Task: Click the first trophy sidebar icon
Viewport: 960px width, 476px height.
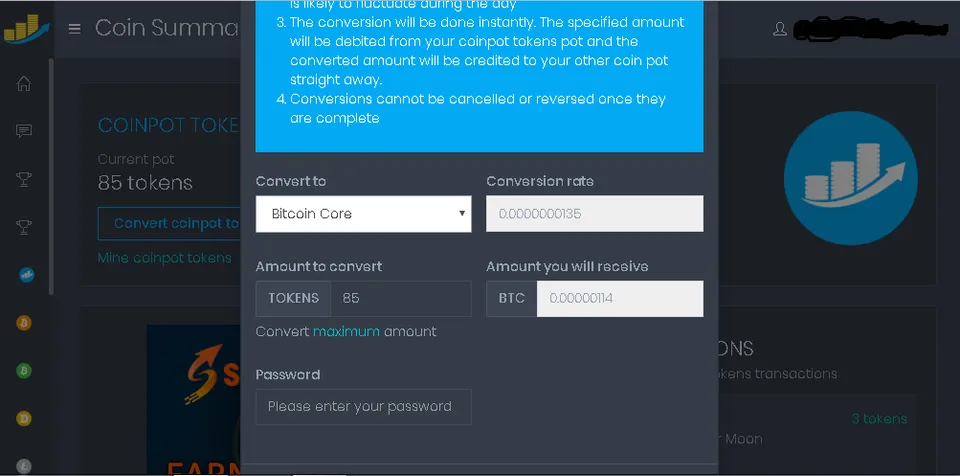Action: click(24, 179)
